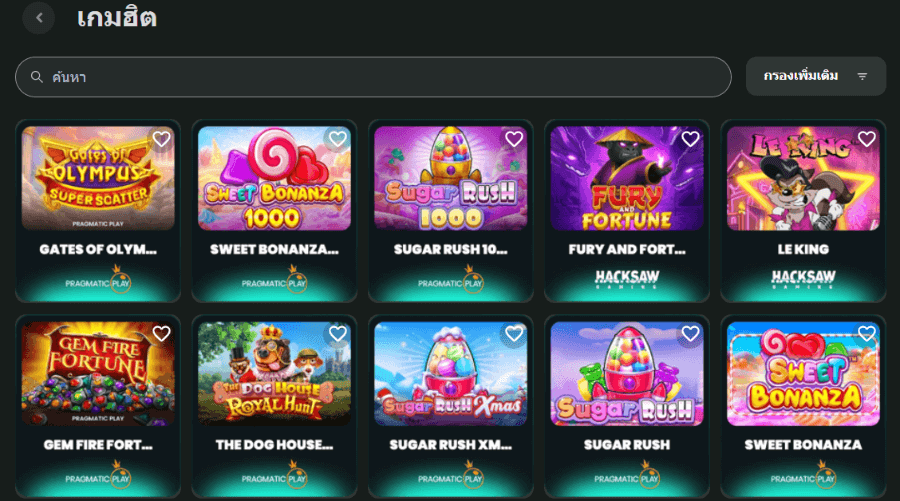Click the magnifier icon in search bar
The width and height of the screenshot is (900, 501).
point(37,77)
